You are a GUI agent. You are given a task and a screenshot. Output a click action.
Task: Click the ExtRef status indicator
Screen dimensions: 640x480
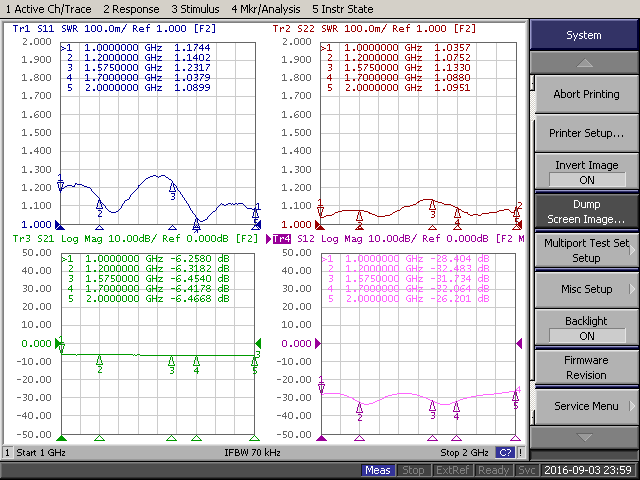point(452,471)
